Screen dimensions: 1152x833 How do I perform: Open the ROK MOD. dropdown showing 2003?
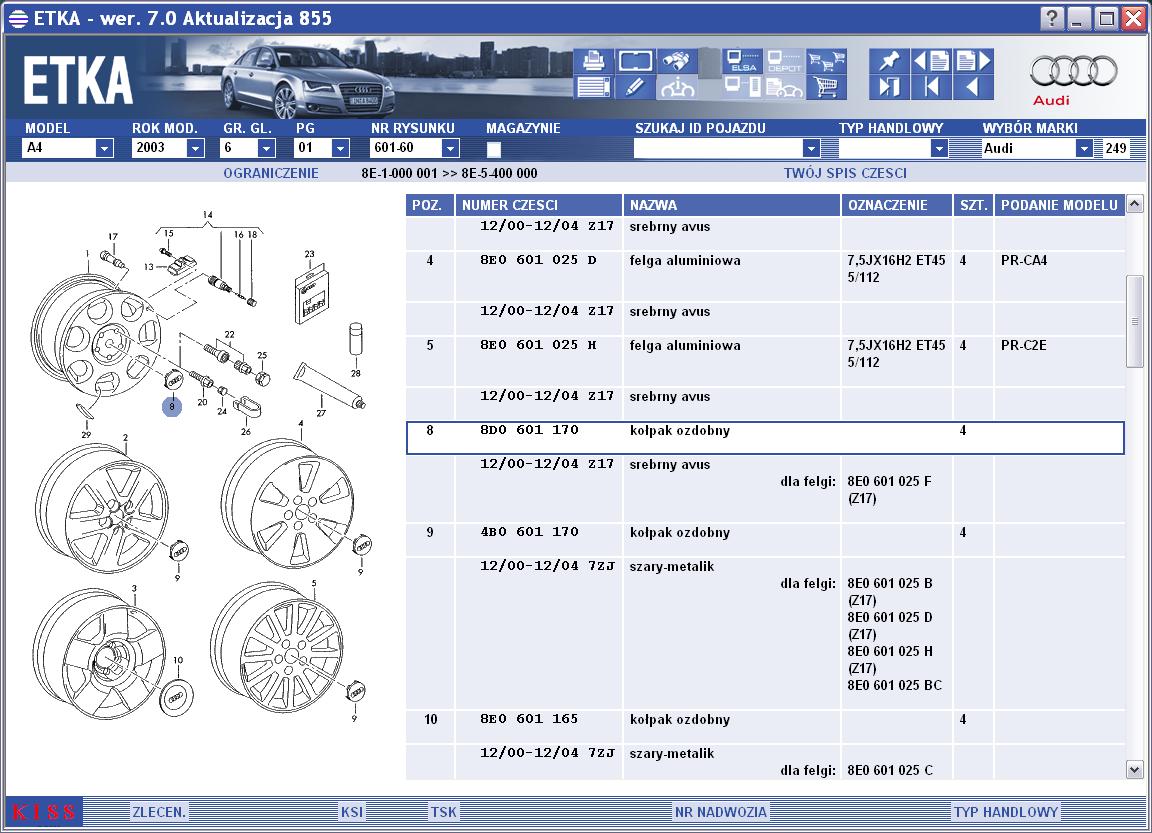pos(195,148)
